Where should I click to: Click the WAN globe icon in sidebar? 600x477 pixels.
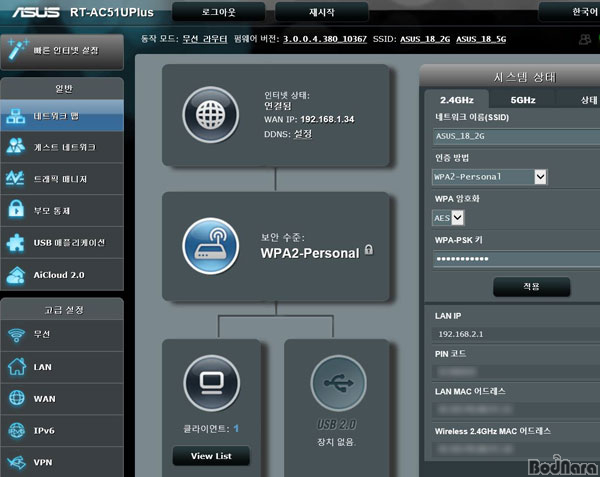(x=16, y=398)
